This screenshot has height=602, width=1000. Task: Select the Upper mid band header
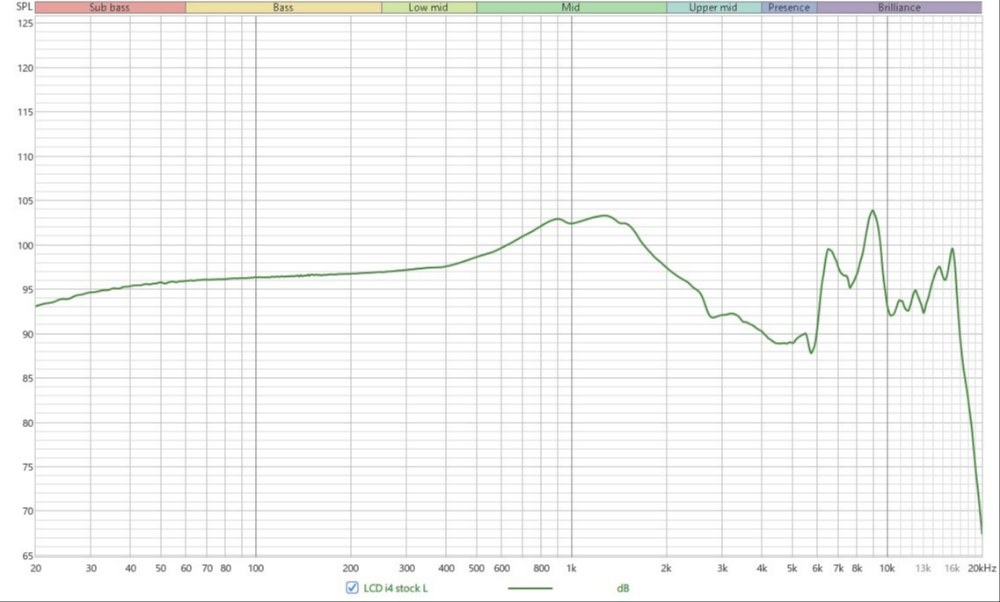pyautogui.click(x=714, y=8)
